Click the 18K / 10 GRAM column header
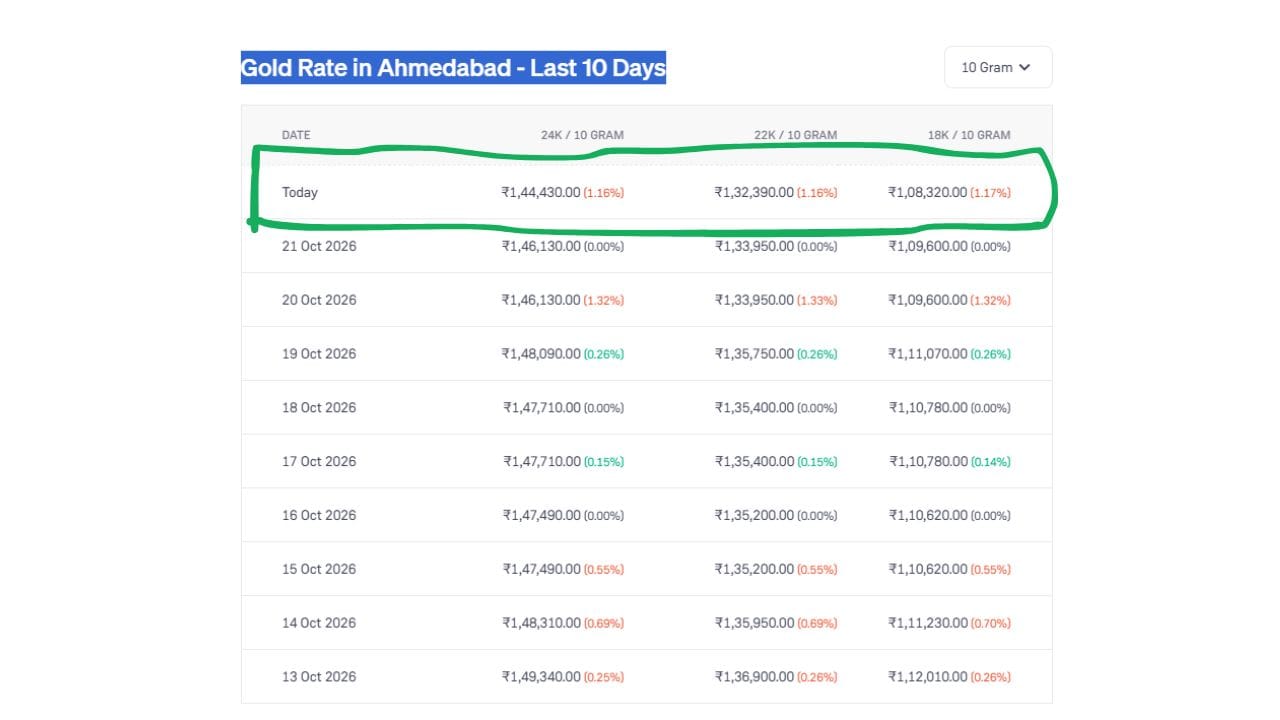Image resolution: width=1280 pixels, height=720 pixels. [969, 135]
